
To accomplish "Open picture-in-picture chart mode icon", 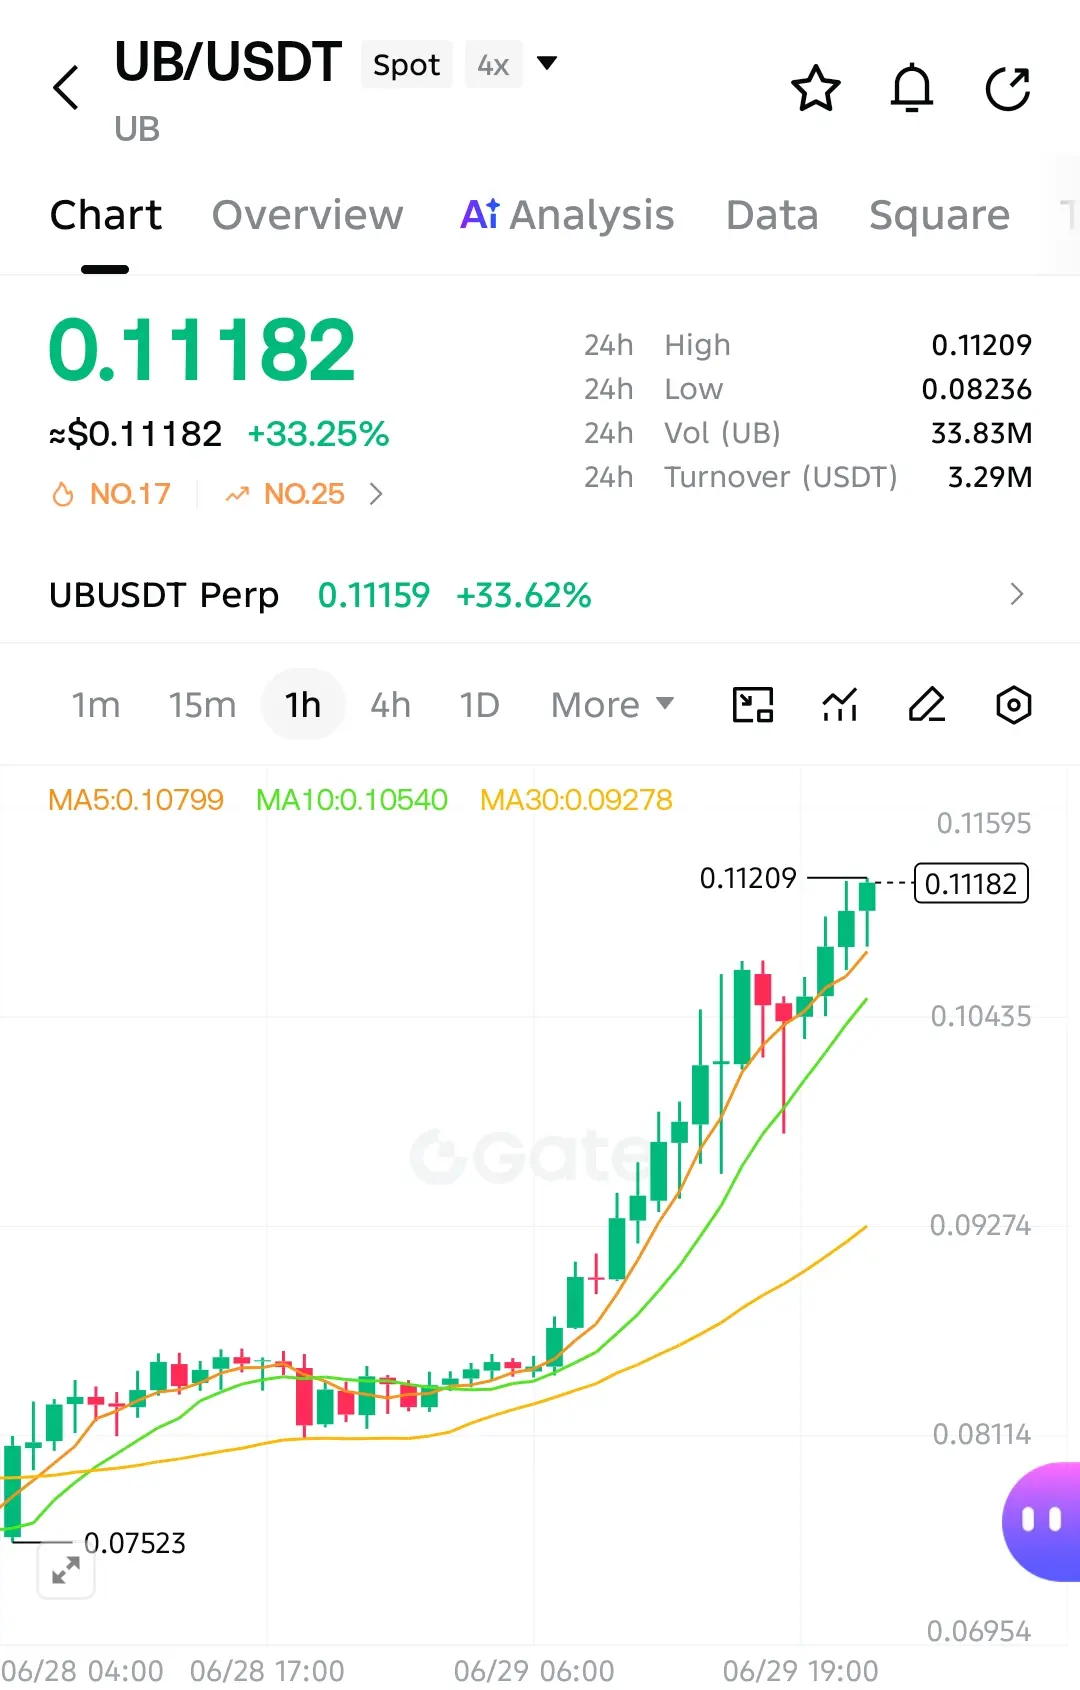I will tap(753, 705).
